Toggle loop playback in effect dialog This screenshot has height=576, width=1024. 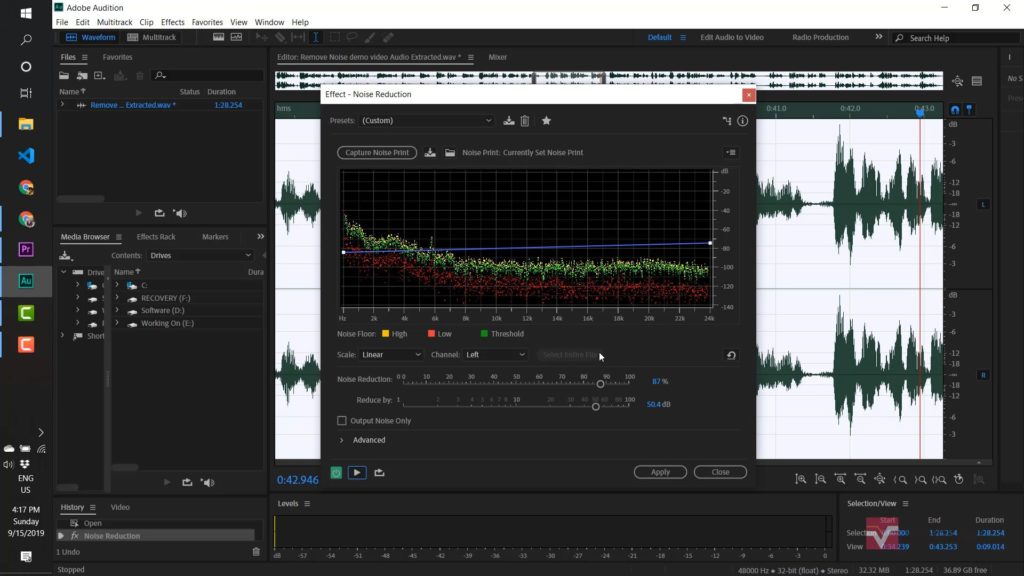click(x=379, y=472)
